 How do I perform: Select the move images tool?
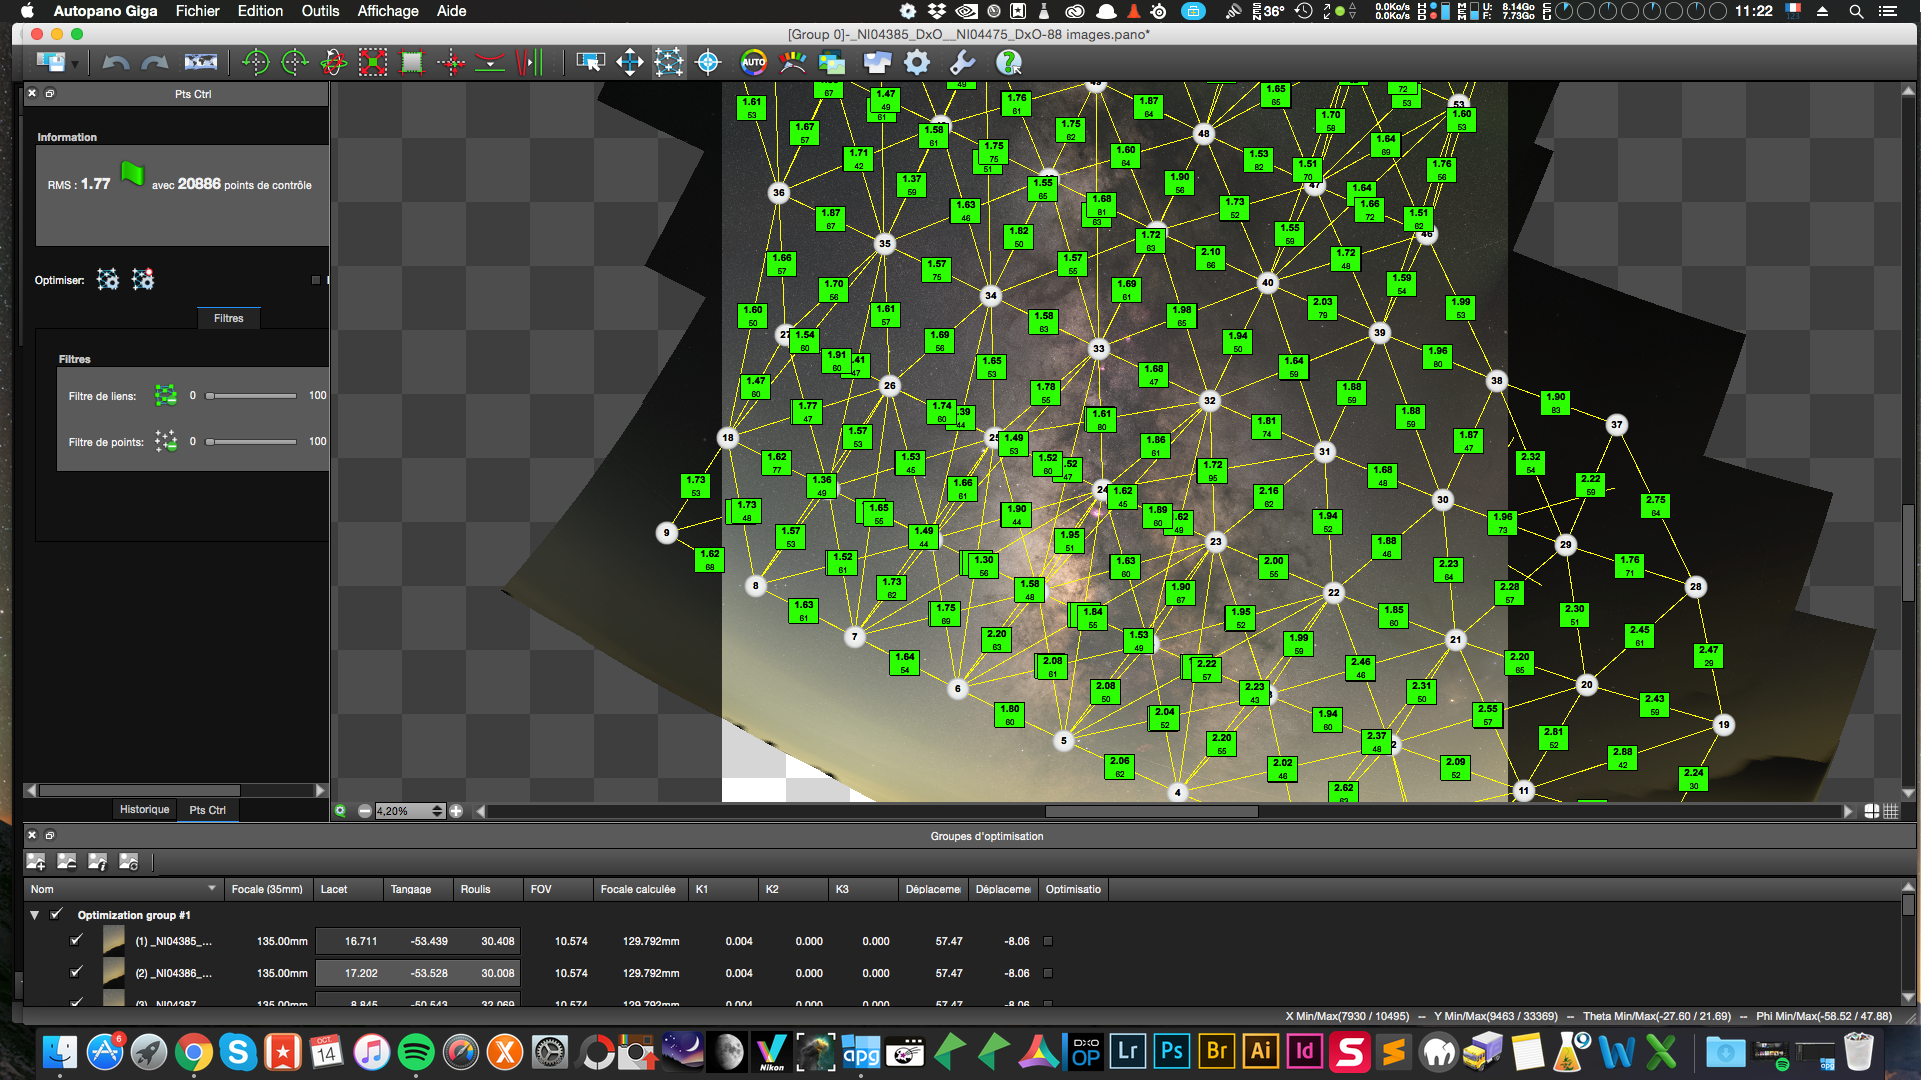629,63
